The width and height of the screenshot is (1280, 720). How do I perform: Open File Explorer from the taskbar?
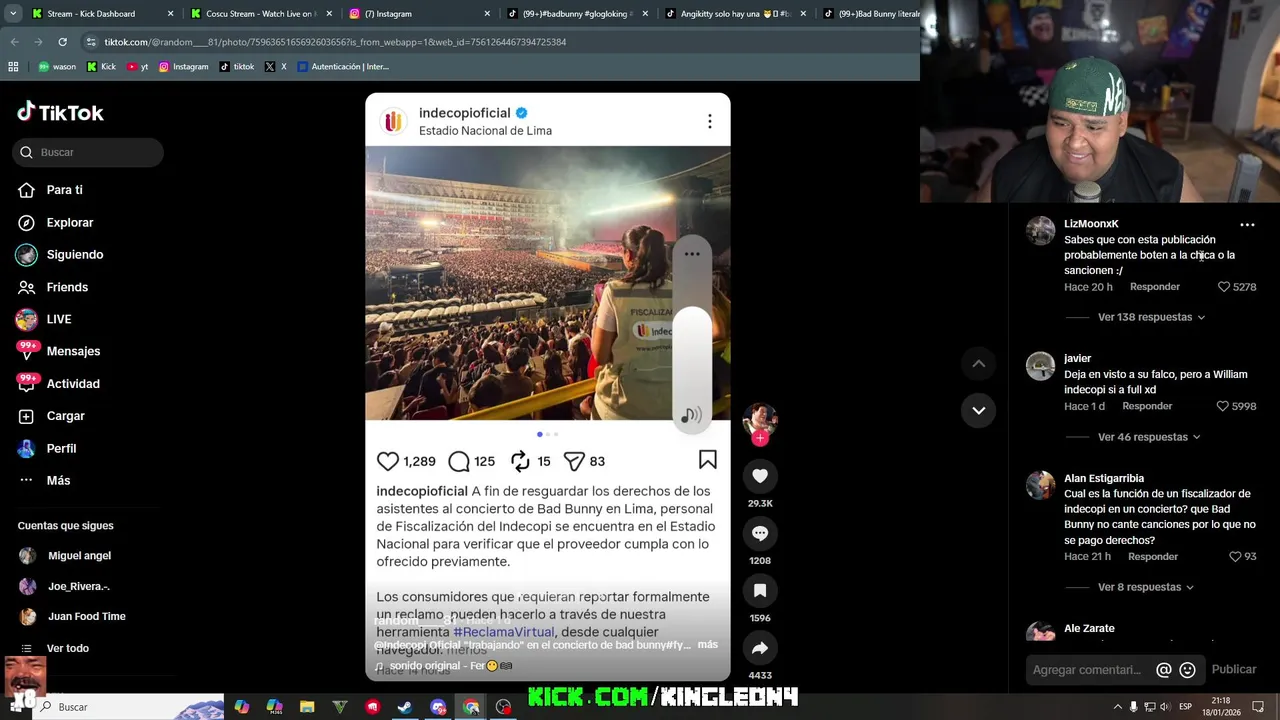click(x=307, y=707)
